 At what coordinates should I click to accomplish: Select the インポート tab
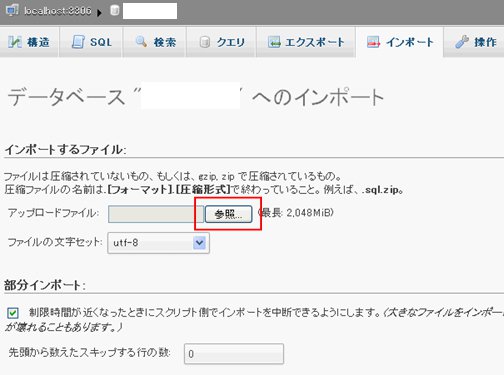(399, 42)
